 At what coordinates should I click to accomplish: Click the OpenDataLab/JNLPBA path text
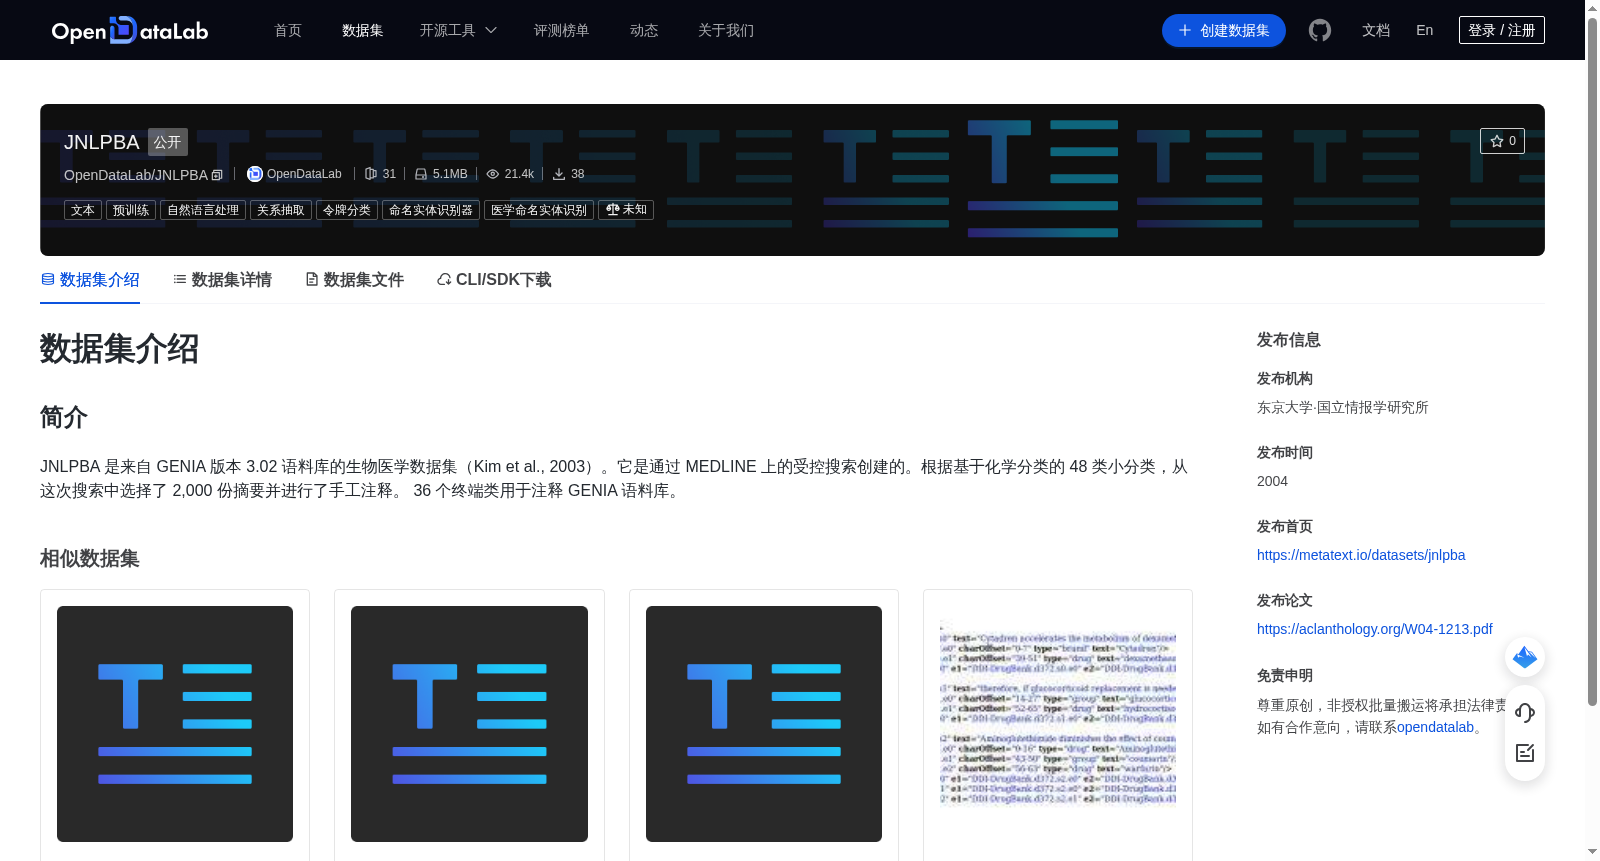[136, 175]
